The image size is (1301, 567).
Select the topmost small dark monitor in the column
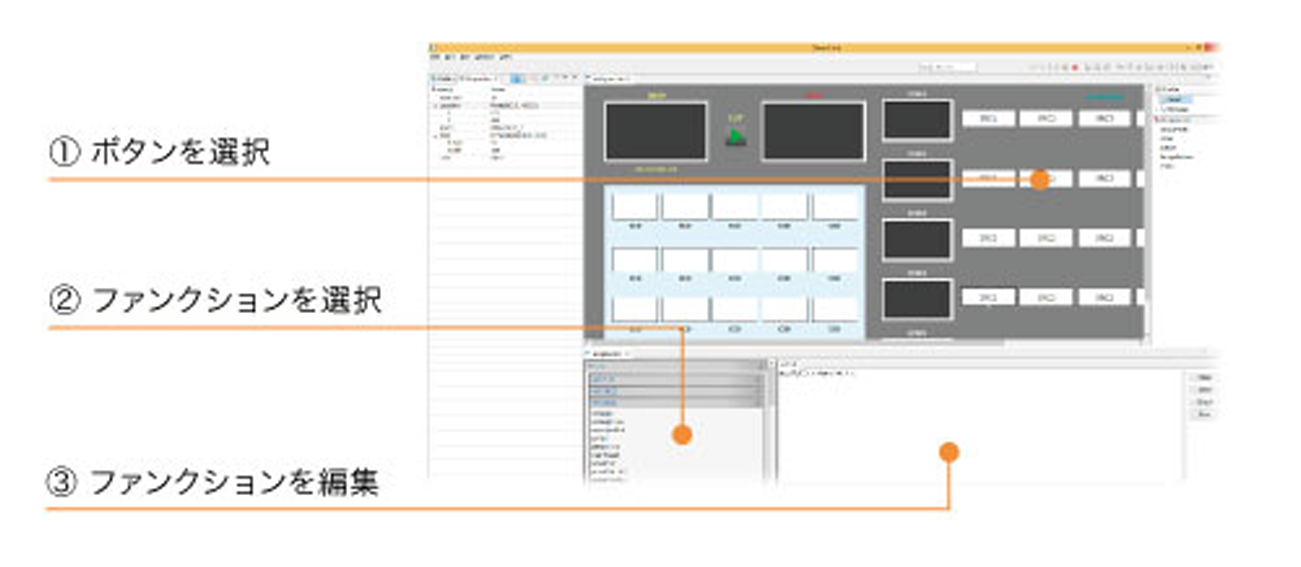tap(916, 120)
